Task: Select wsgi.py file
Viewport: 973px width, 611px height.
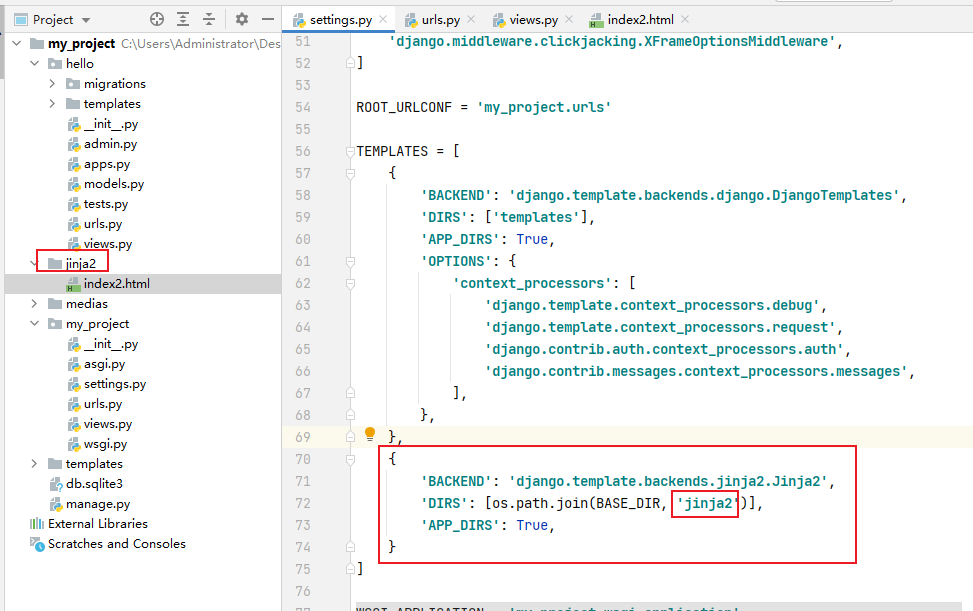Action: 105,444
